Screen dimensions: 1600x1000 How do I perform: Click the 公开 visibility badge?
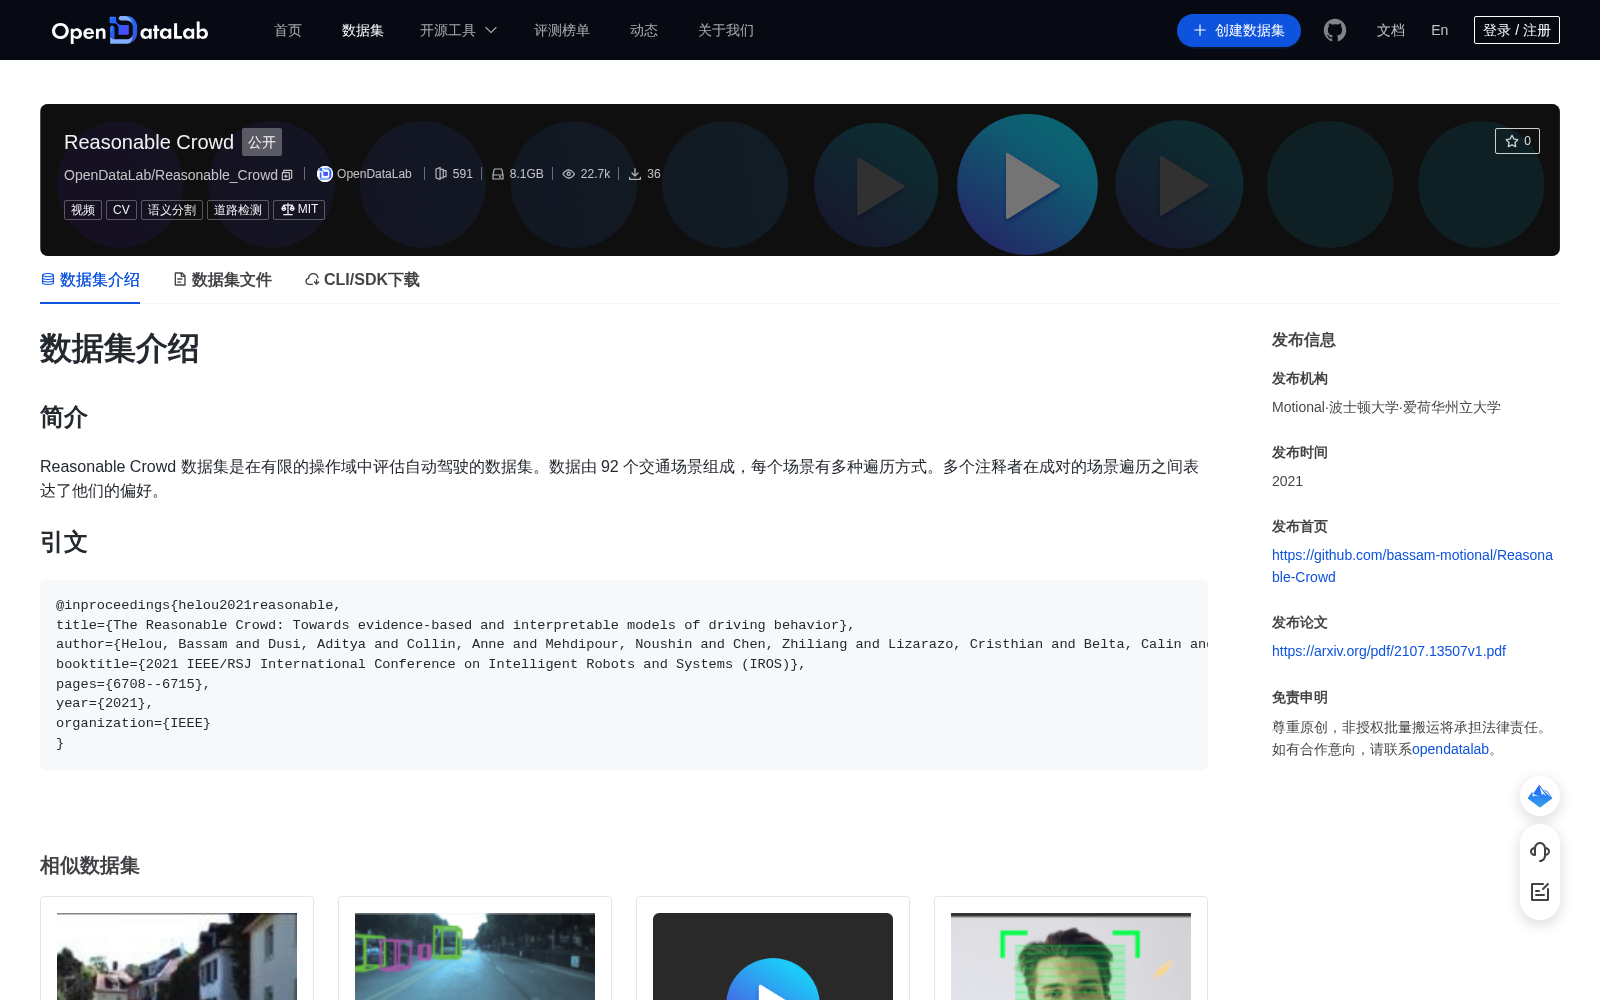click(x=262, y=142)
